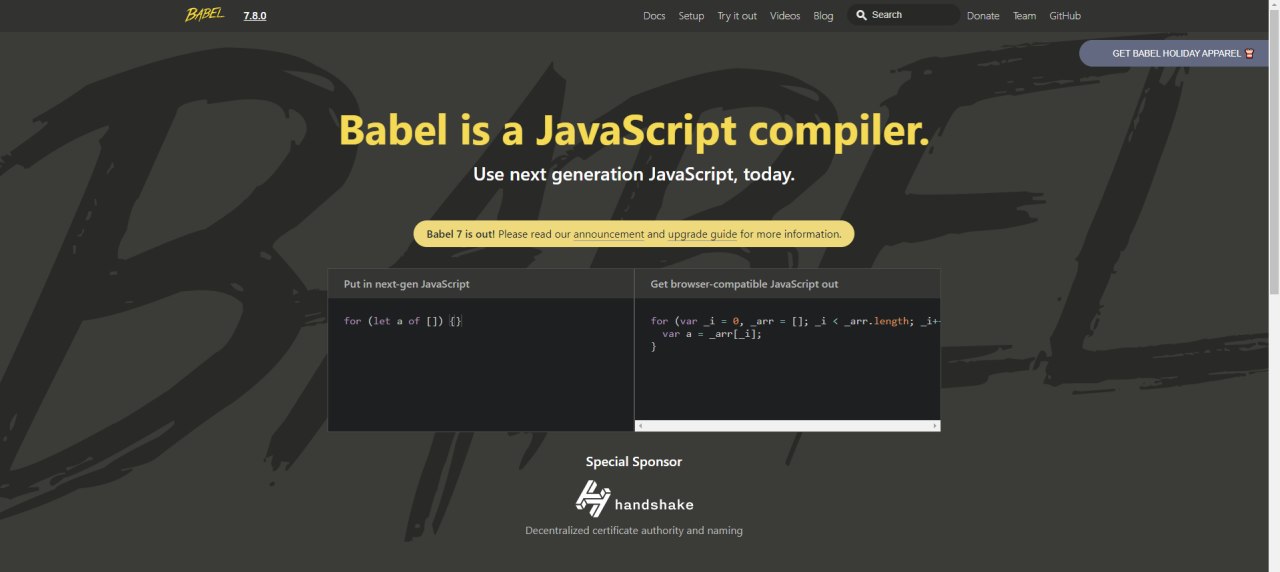Click the right arrow of the output scrollbar
Screen dimensions: 1280x572
click(935, 426)
